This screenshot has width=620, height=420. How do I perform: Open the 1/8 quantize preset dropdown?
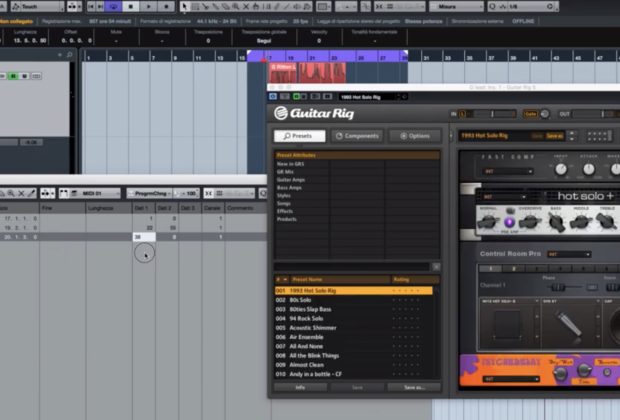522,6
